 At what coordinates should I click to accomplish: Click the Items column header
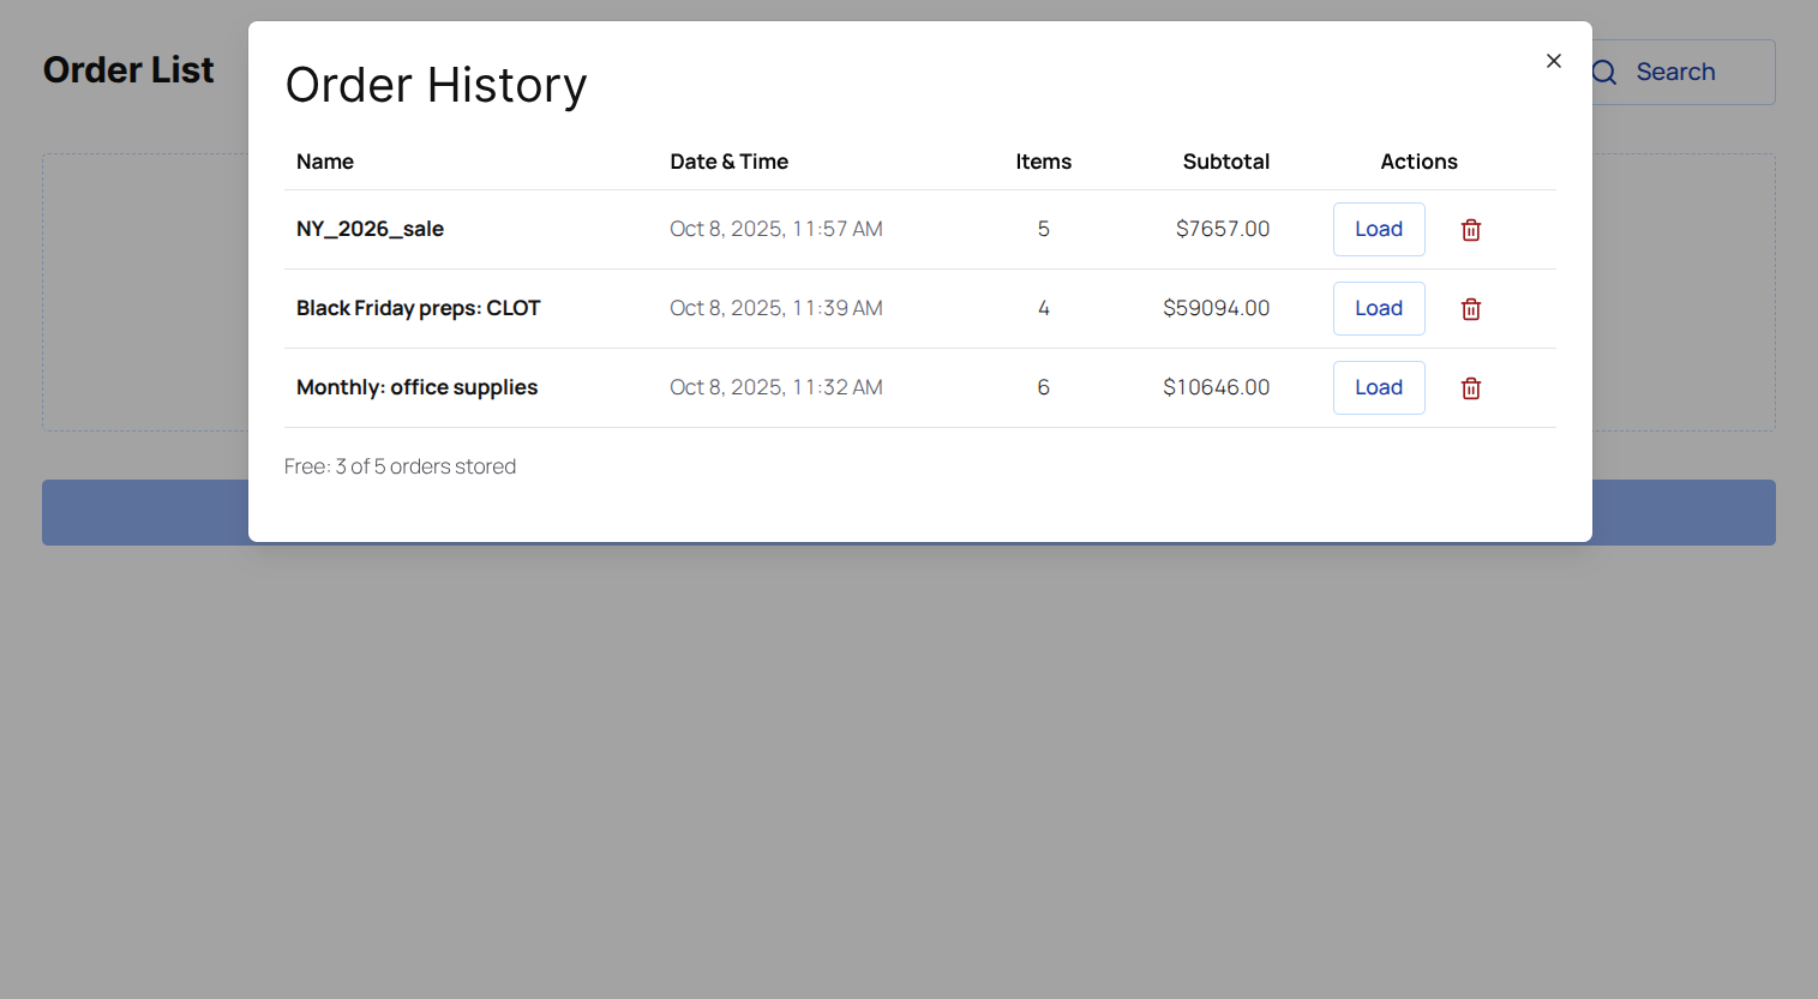(x=1043, y=161)
